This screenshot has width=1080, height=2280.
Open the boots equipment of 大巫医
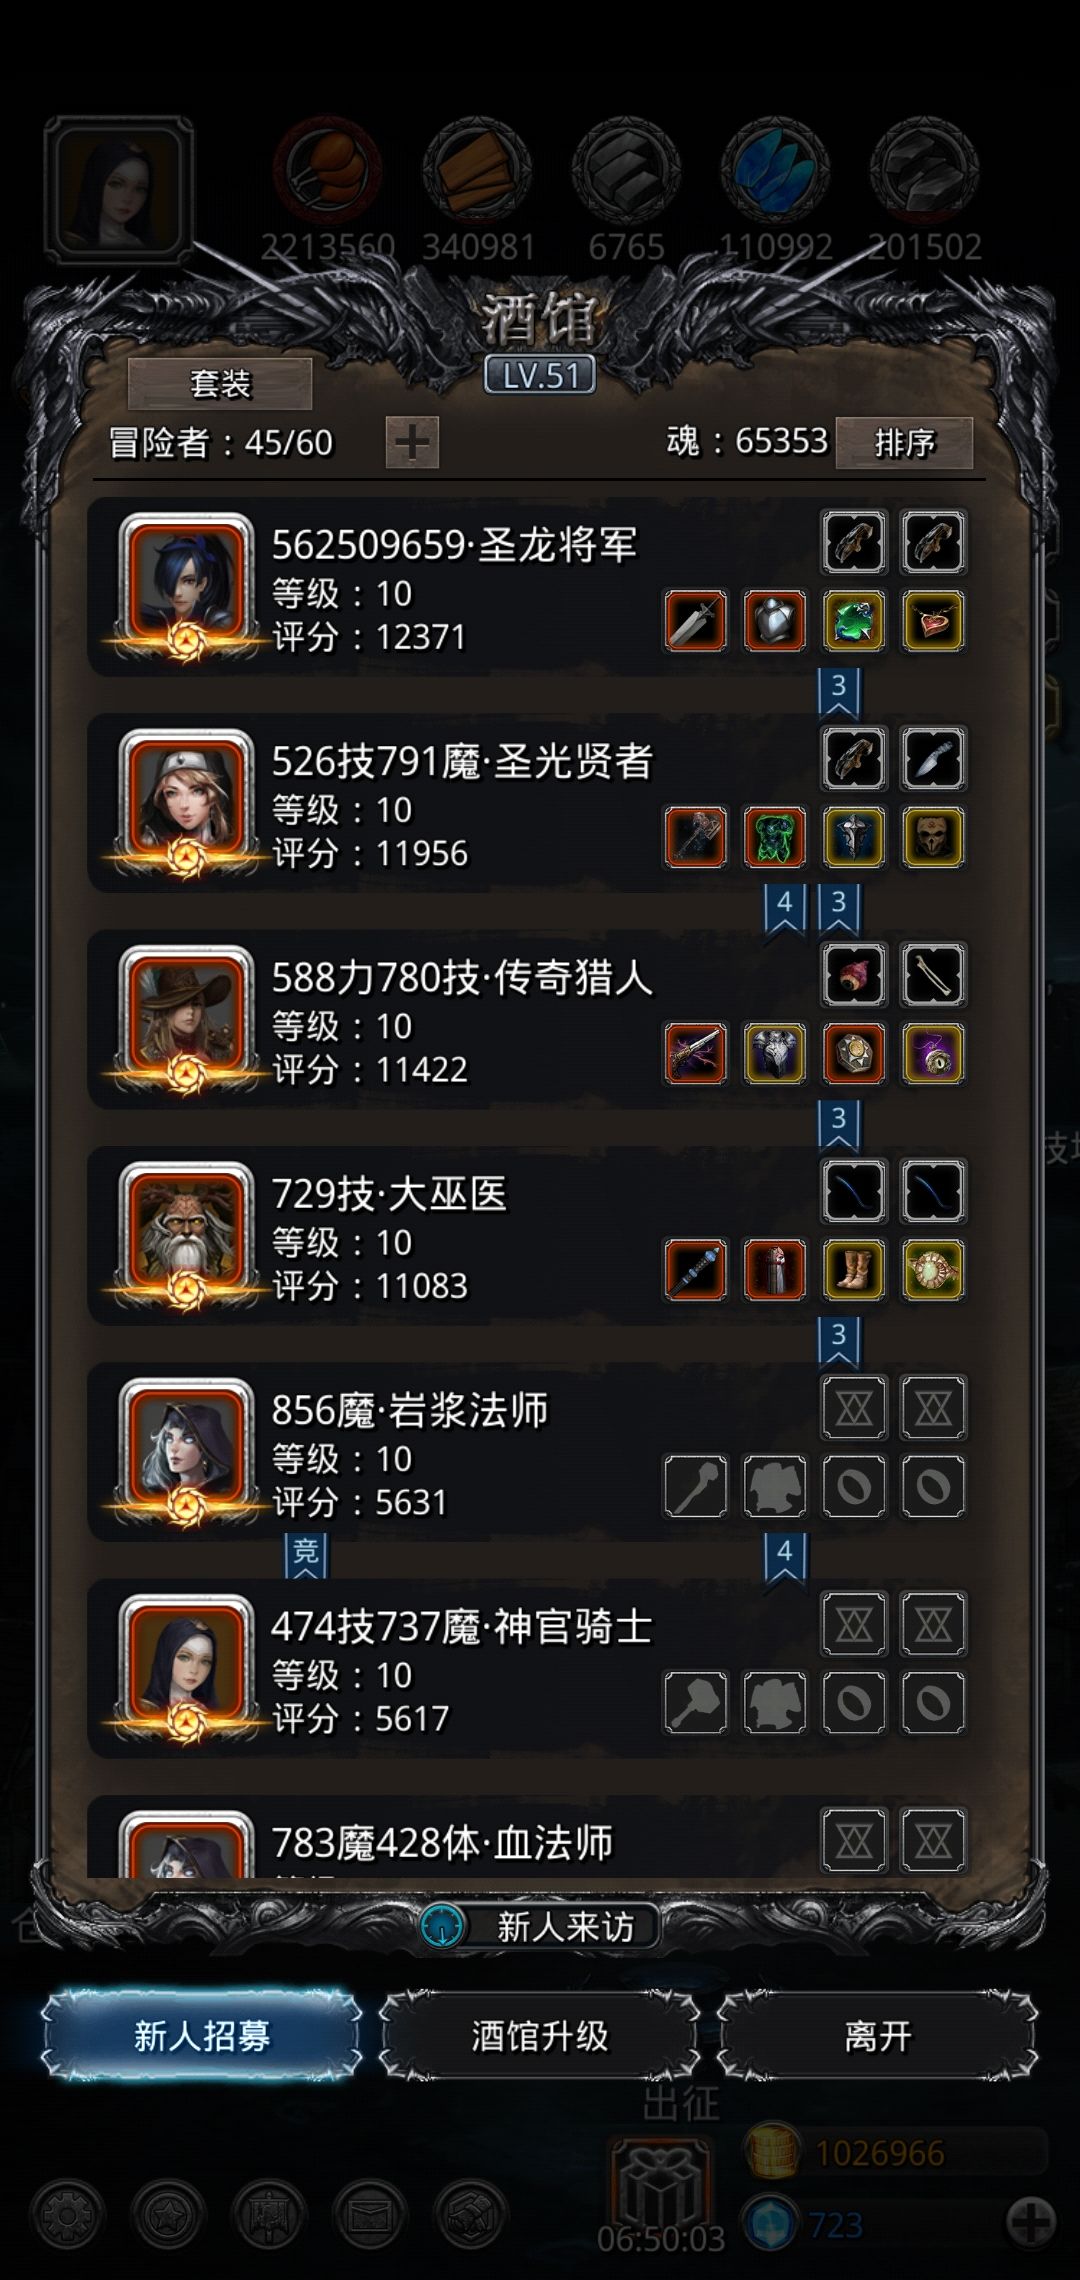click(x=854, y=1270)
